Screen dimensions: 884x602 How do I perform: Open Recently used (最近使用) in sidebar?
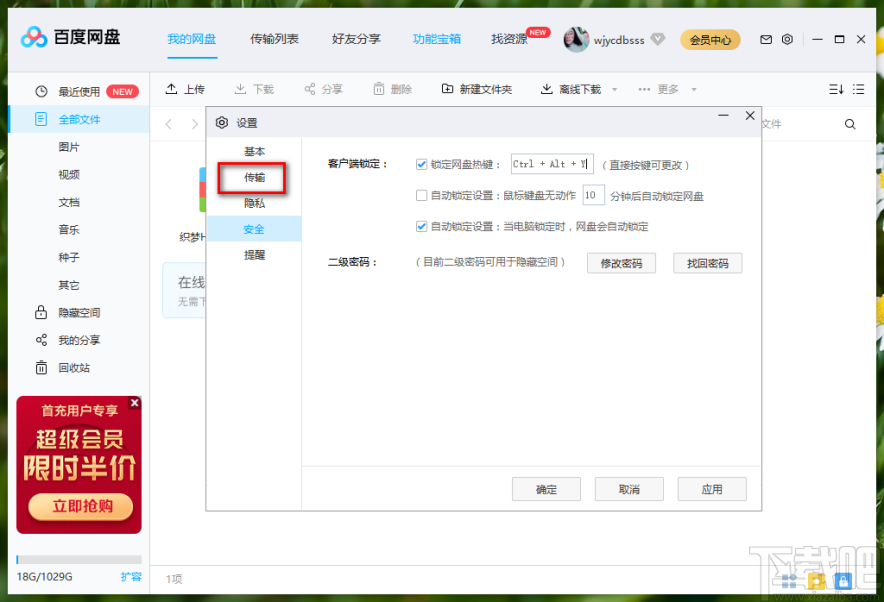click(79, 92)
